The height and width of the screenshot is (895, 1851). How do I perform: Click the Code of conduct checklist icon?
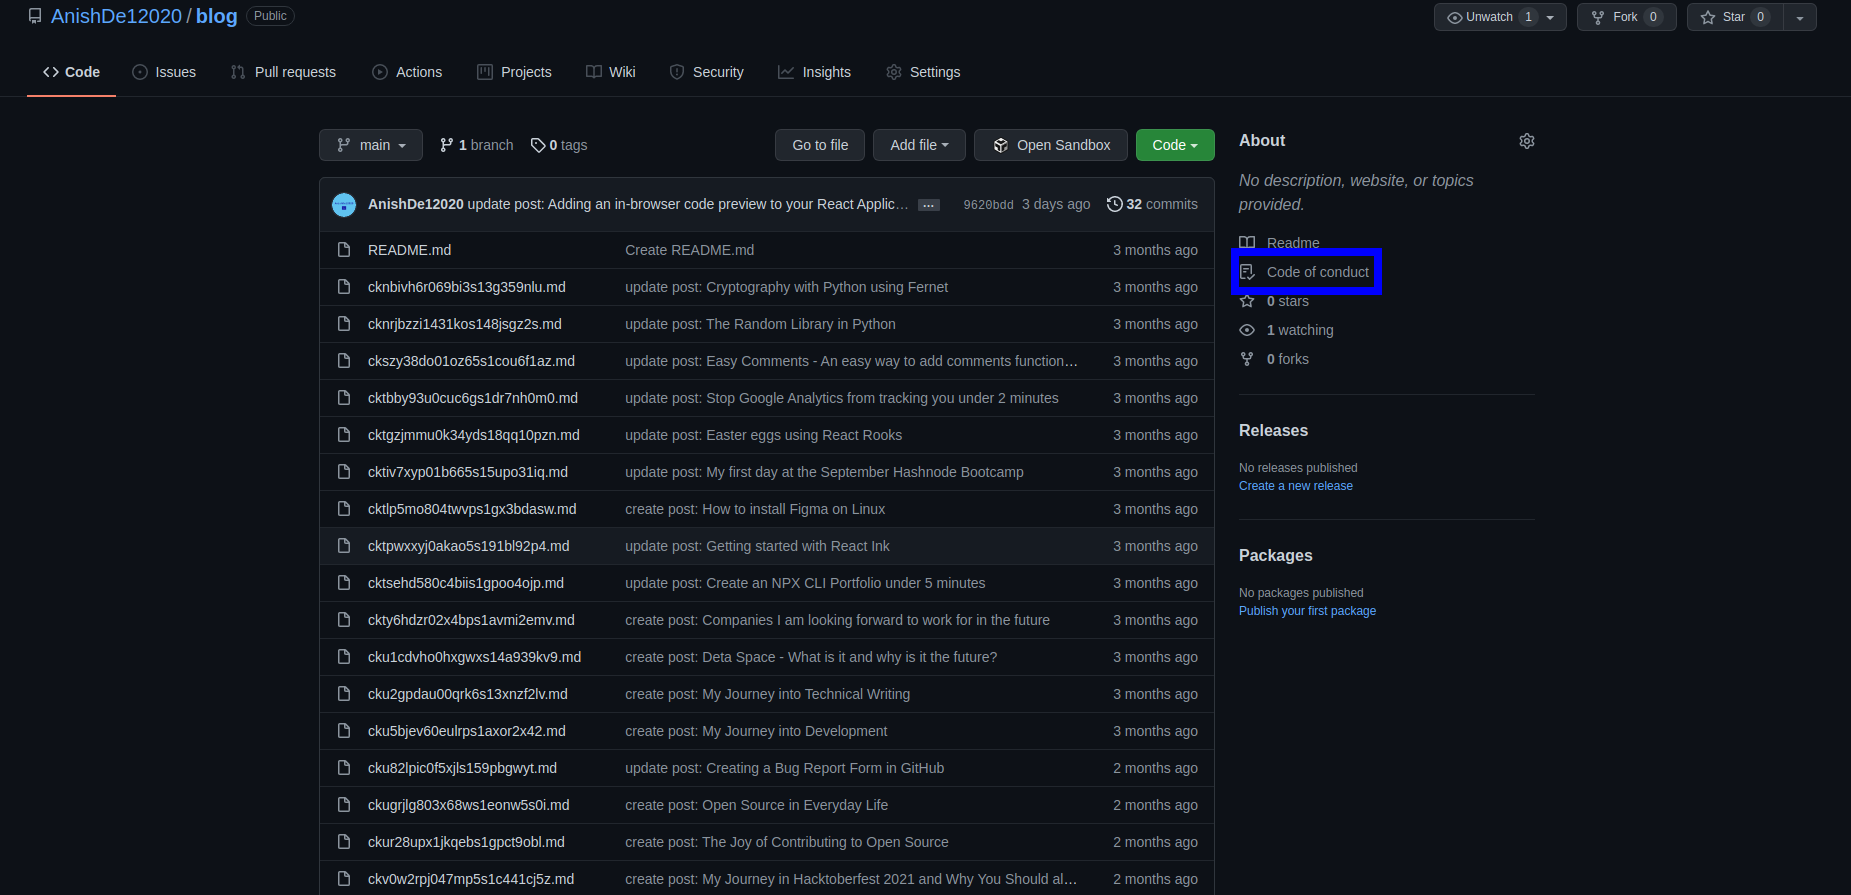pos(1247,272)
